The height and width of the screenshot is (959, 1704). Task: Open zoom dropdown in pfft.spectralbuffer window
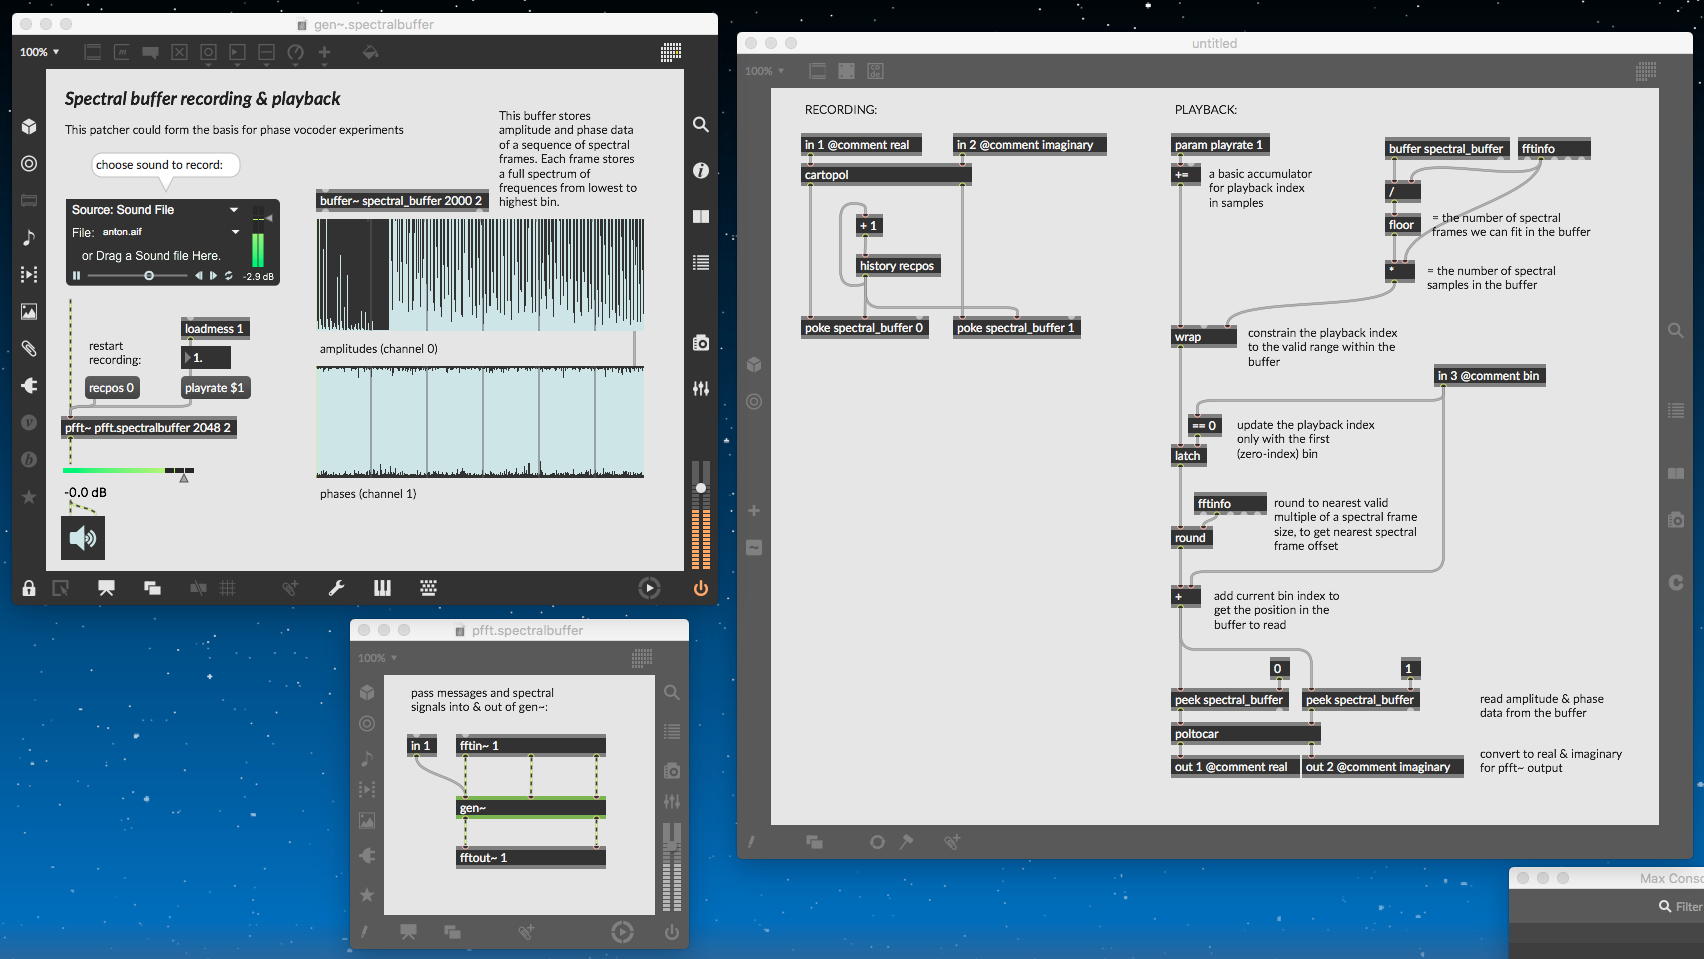[x=378, y=658]
